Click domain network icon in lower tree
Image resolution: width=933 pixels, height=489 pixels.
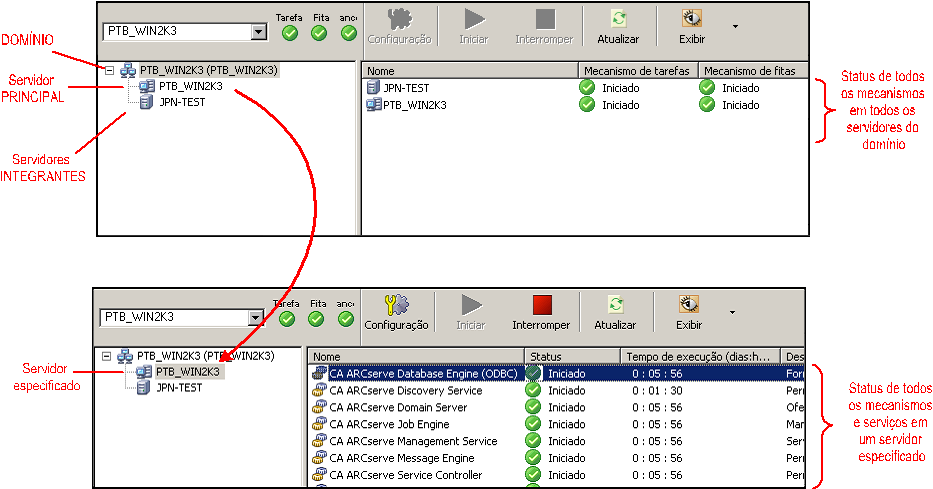tap(125, 356)
